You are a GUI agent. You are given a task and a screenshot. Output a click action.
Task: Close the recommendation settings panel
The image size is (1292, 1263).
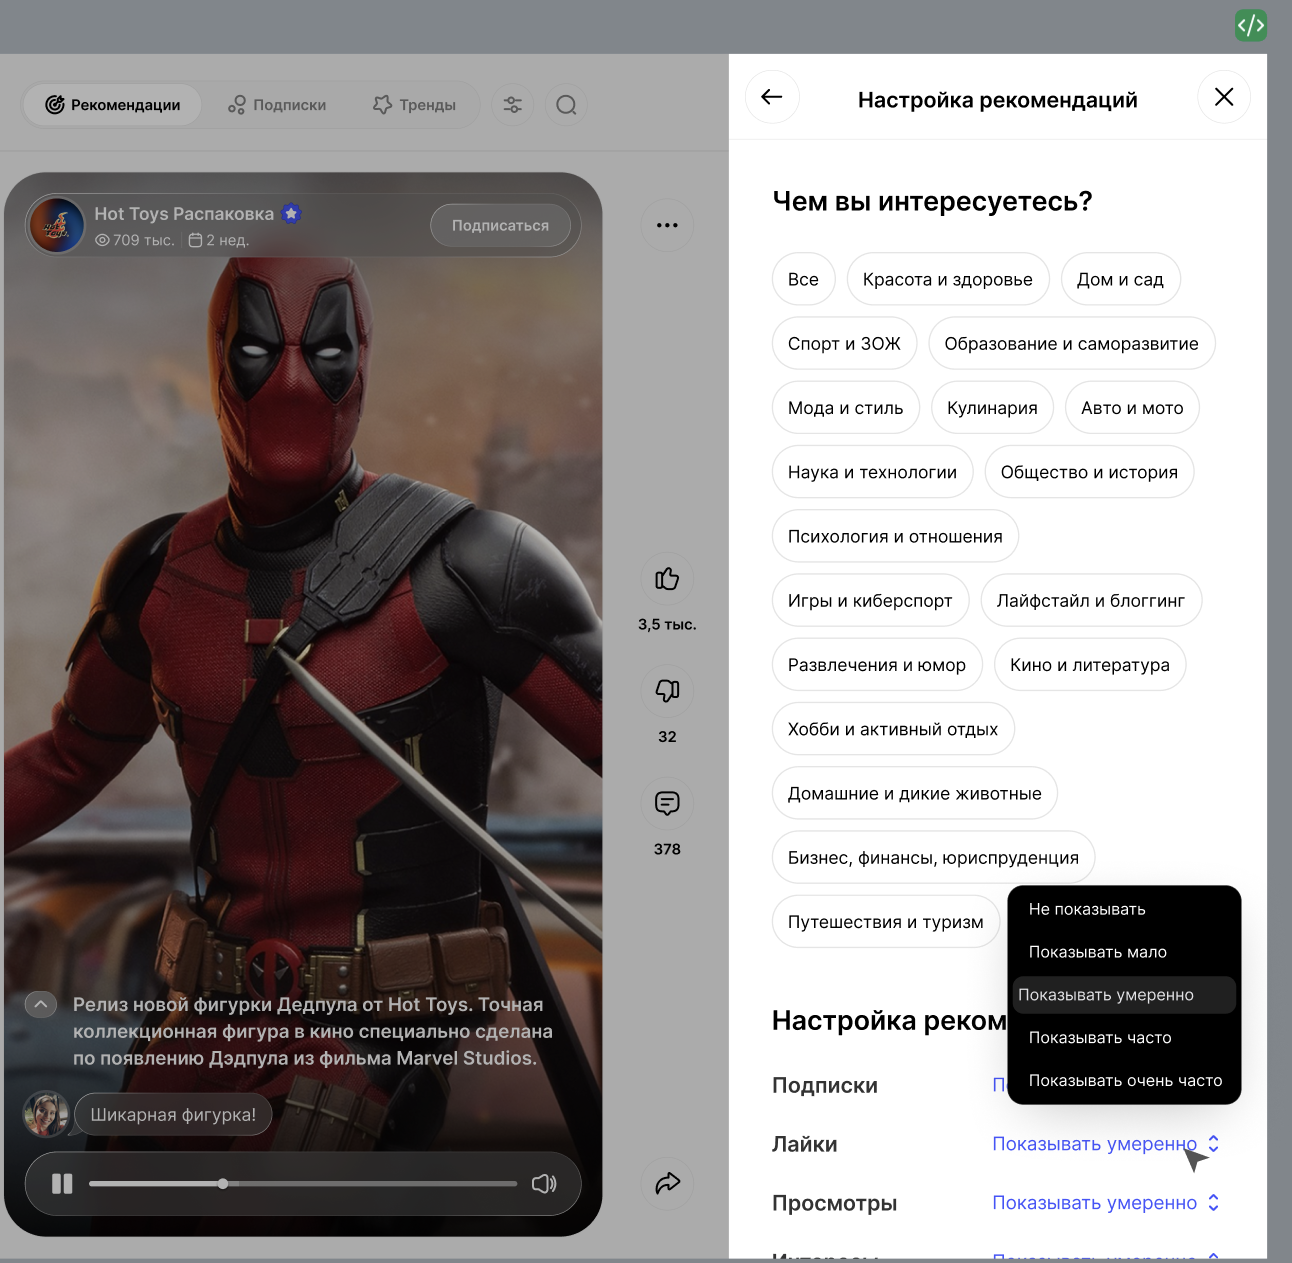[x=1224, y=97]
